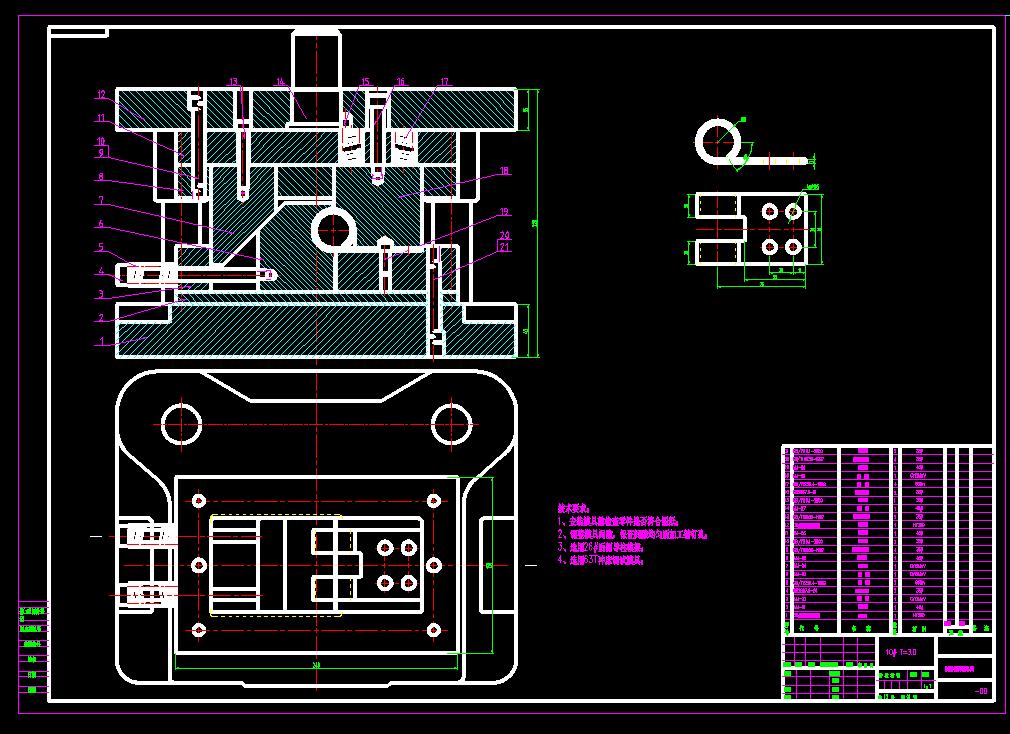Select part callout number 21
The height and width of the screenshot is (734, 1010).
pos(504,247)
